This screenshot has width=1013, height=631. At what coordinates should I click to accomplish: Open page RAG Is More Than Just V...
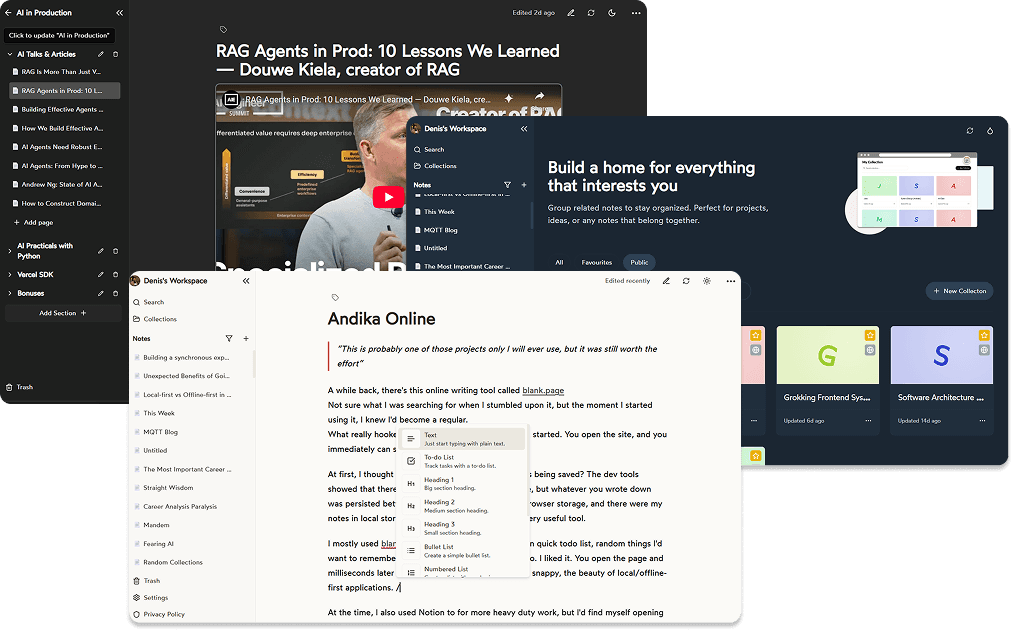coord(65,72)
